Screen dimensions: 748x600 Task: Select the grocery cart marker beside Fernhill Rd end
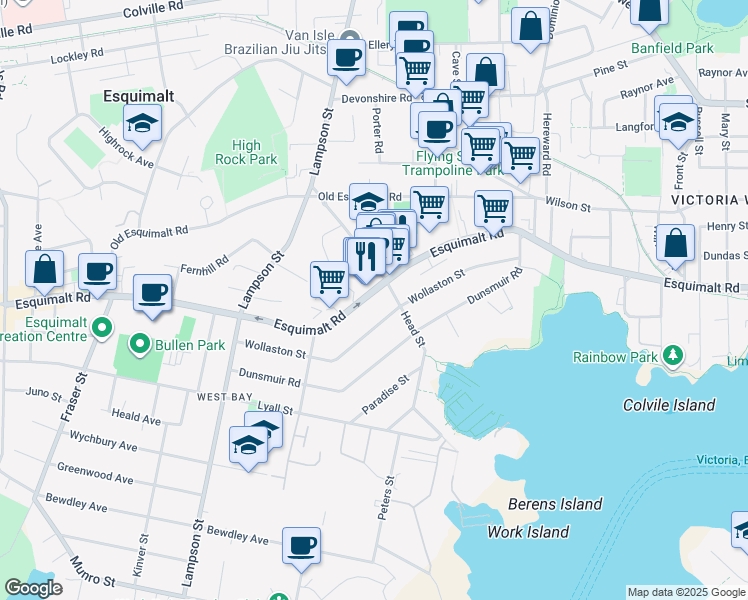[329, 282]
